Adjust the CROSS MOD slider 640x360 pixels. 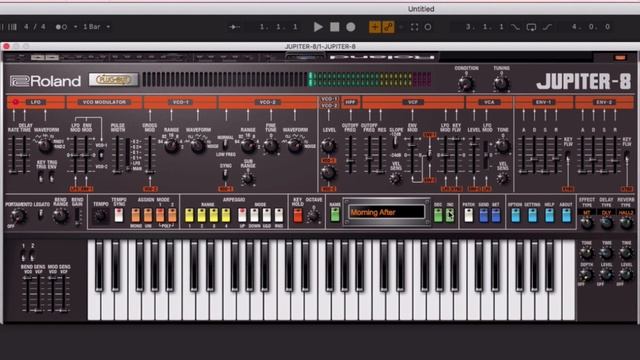pos(150,154)
